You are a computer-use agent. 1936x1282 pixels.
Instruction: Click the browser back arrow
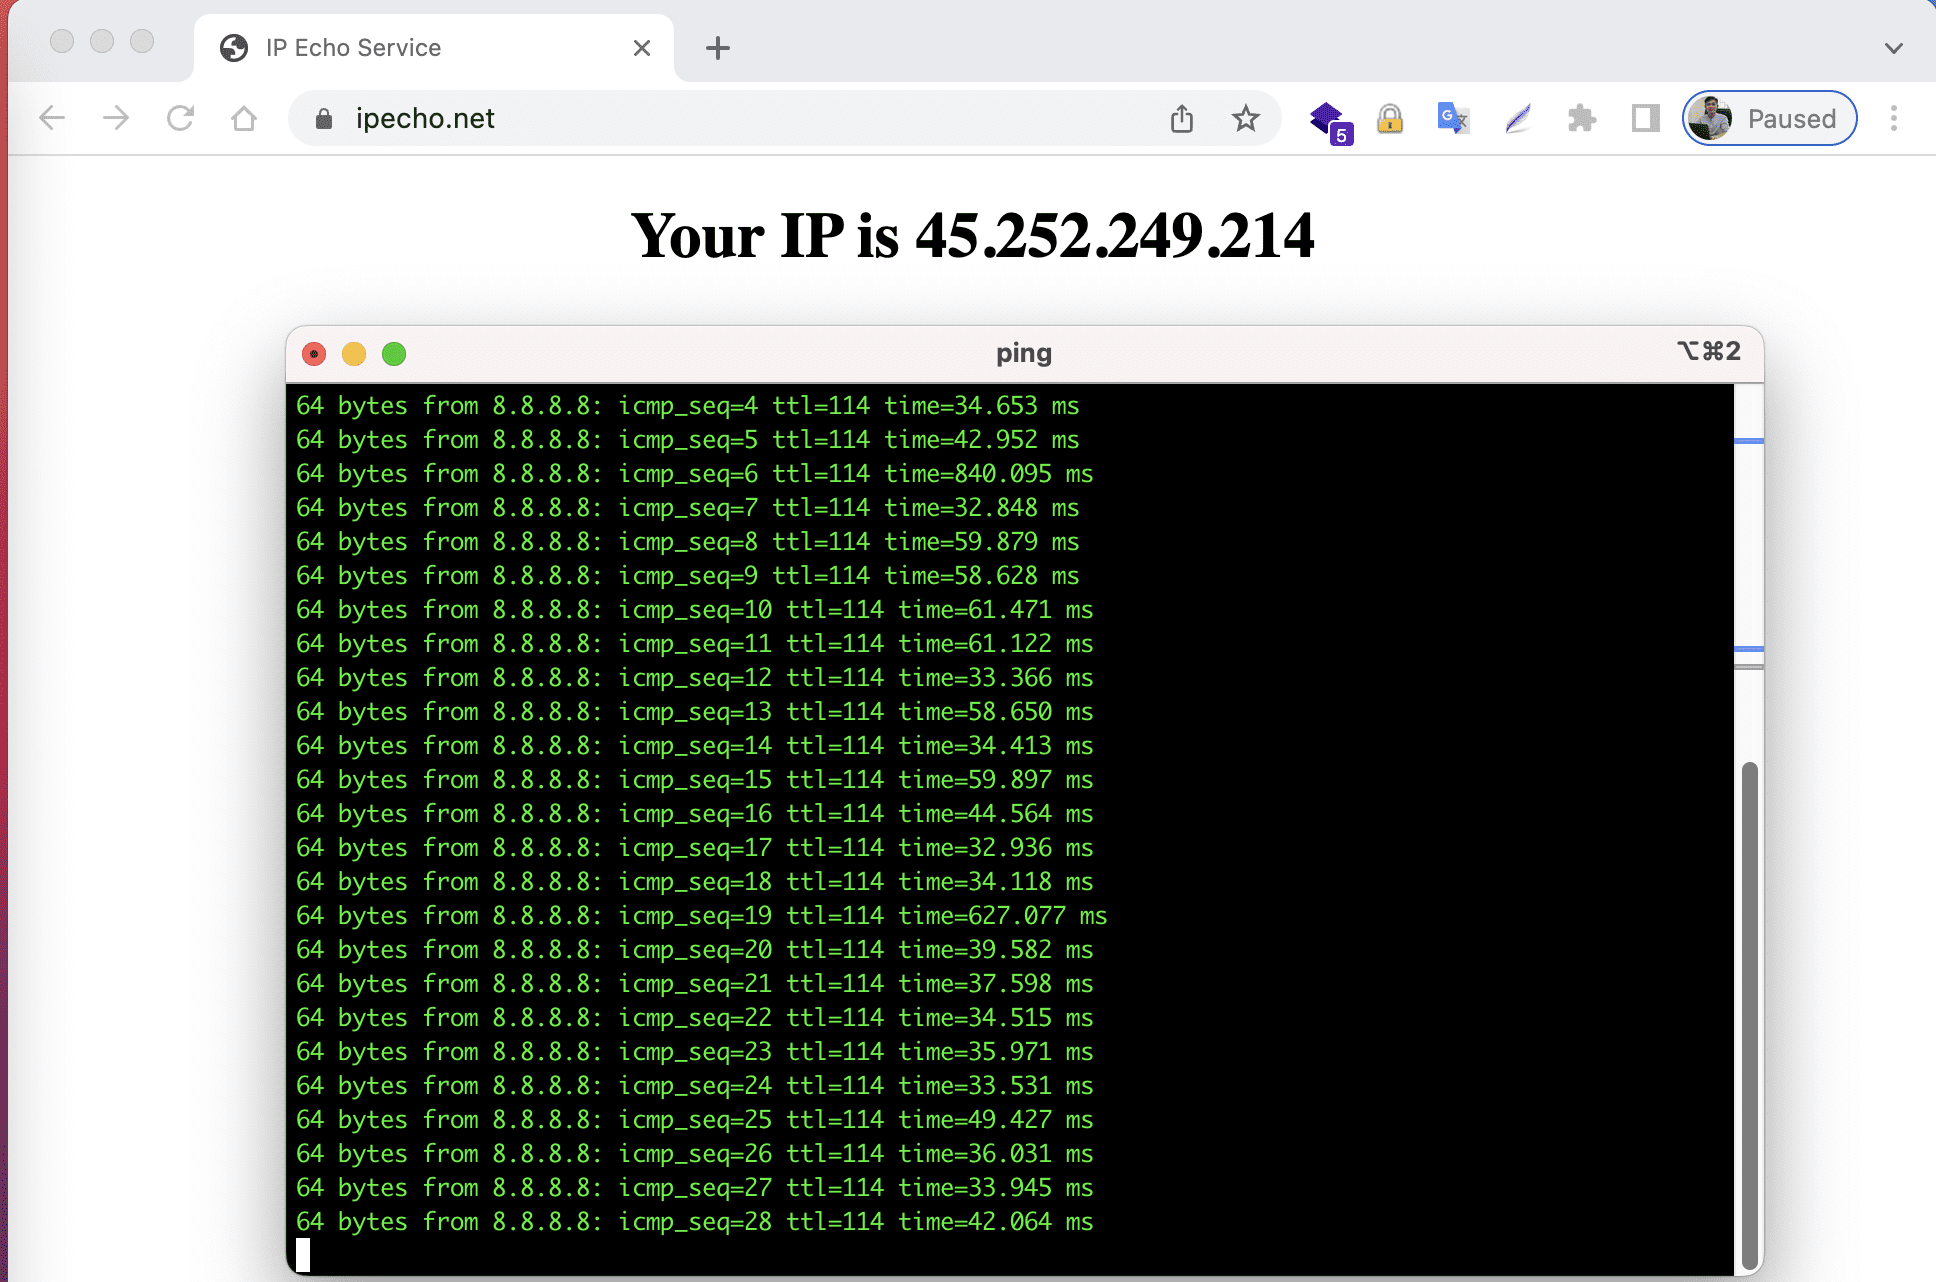coord(52,118)
